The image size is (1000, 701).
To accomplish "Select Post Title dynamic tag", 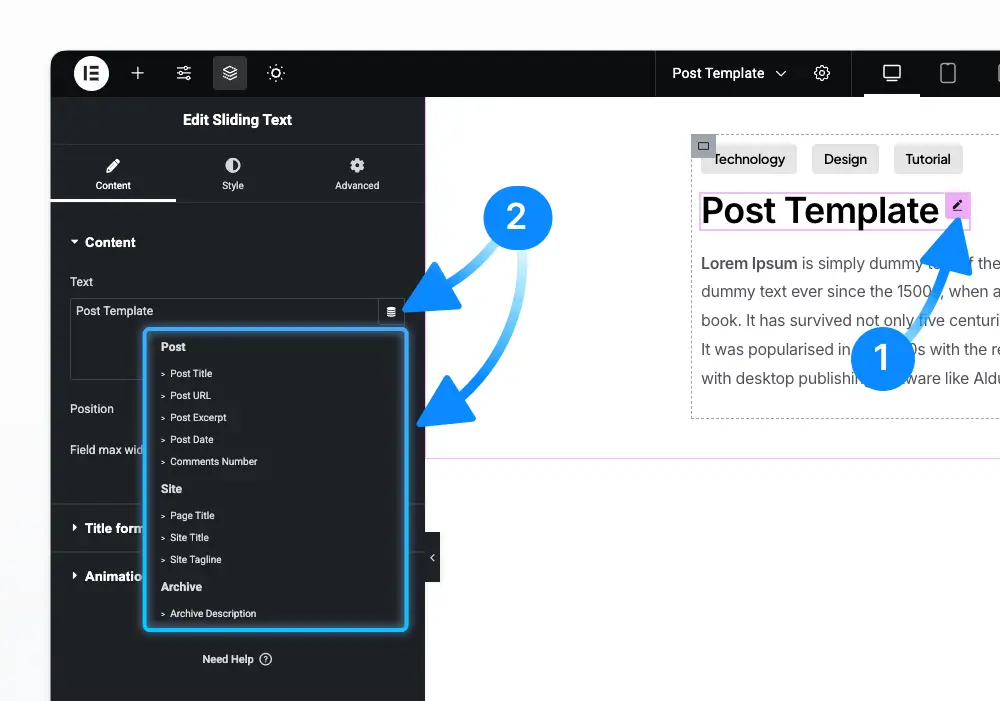I will [x=191, y=374].
